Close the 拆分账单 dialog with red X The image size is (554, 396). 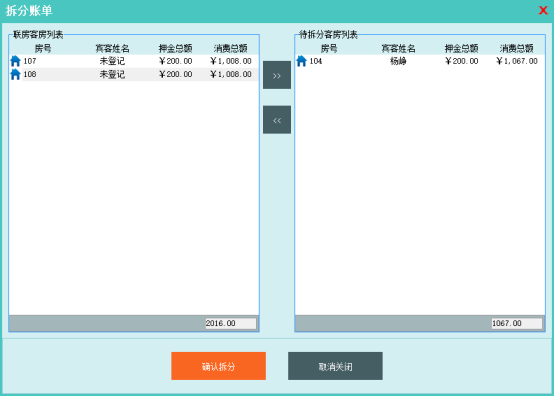coord(543,10)
